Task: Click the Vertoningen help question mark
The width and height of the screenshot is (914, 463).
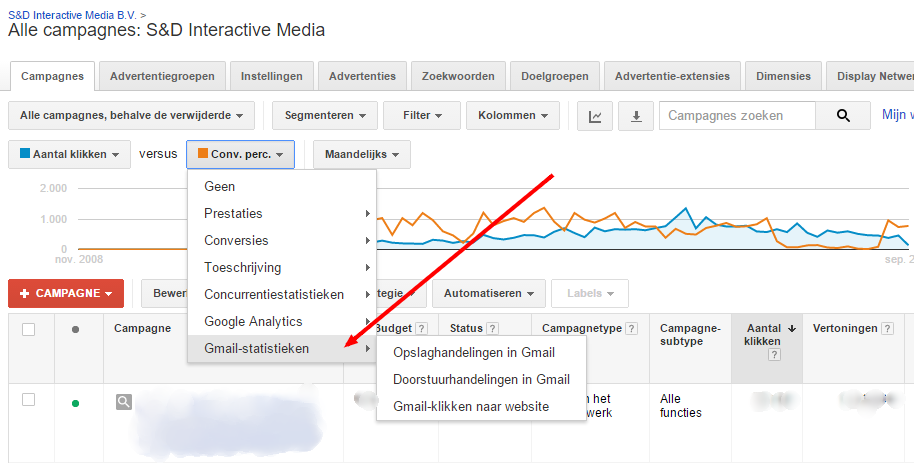Action: (x=887, y=329)
